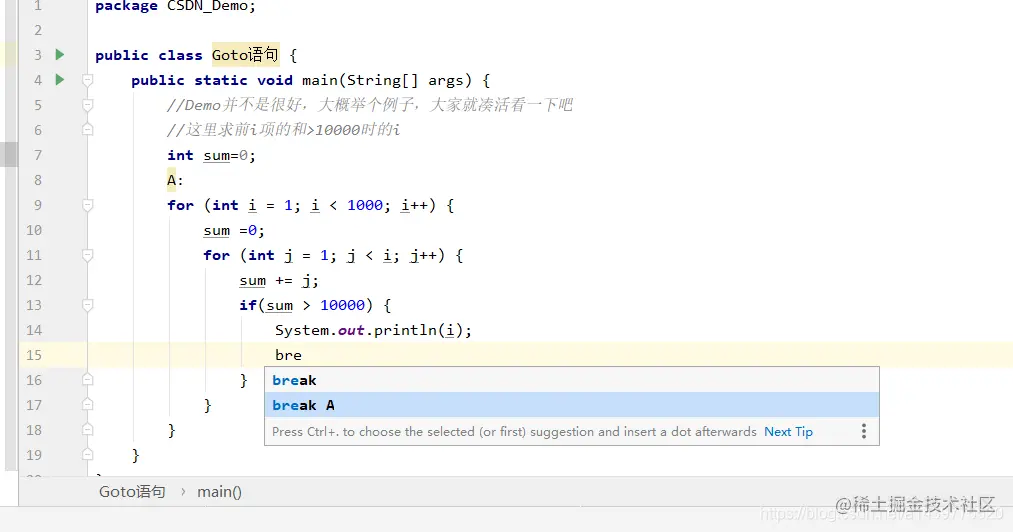Click the literal 1000 in the outer loop

point(365,206)
